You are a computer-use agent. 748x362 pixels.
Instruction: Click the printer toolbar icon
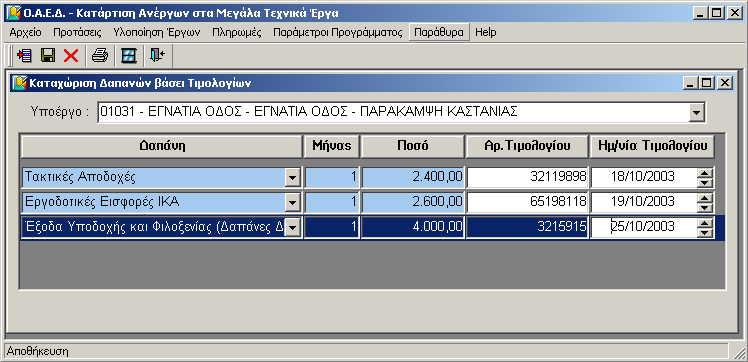100,56
